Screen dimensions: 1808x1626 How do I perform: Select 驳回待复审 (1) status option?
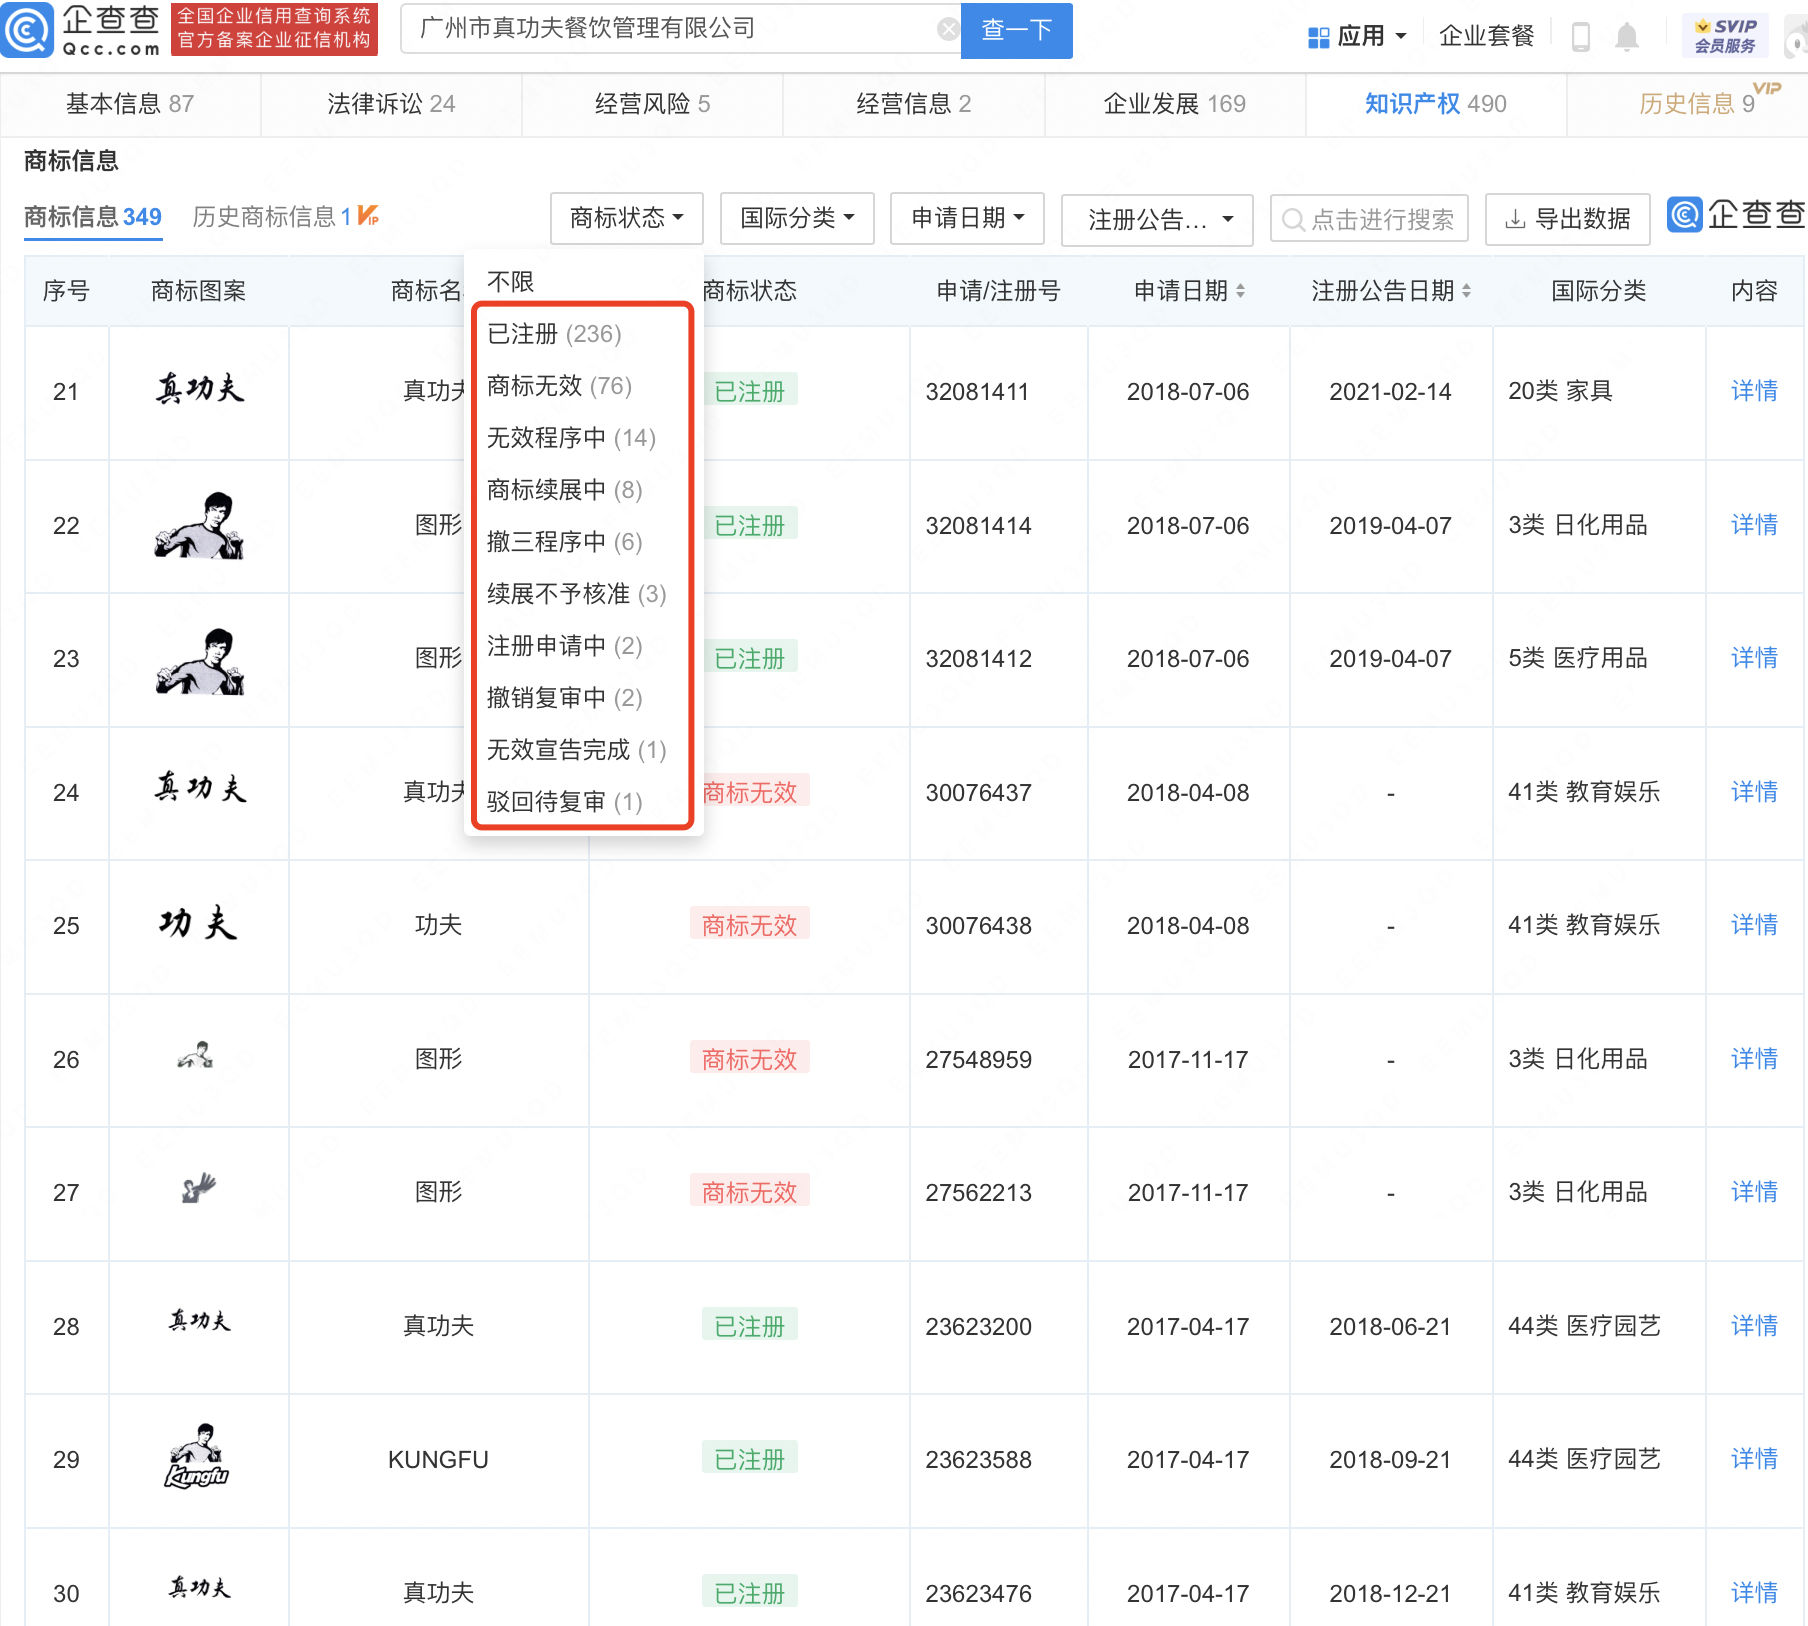pos(565,802)
